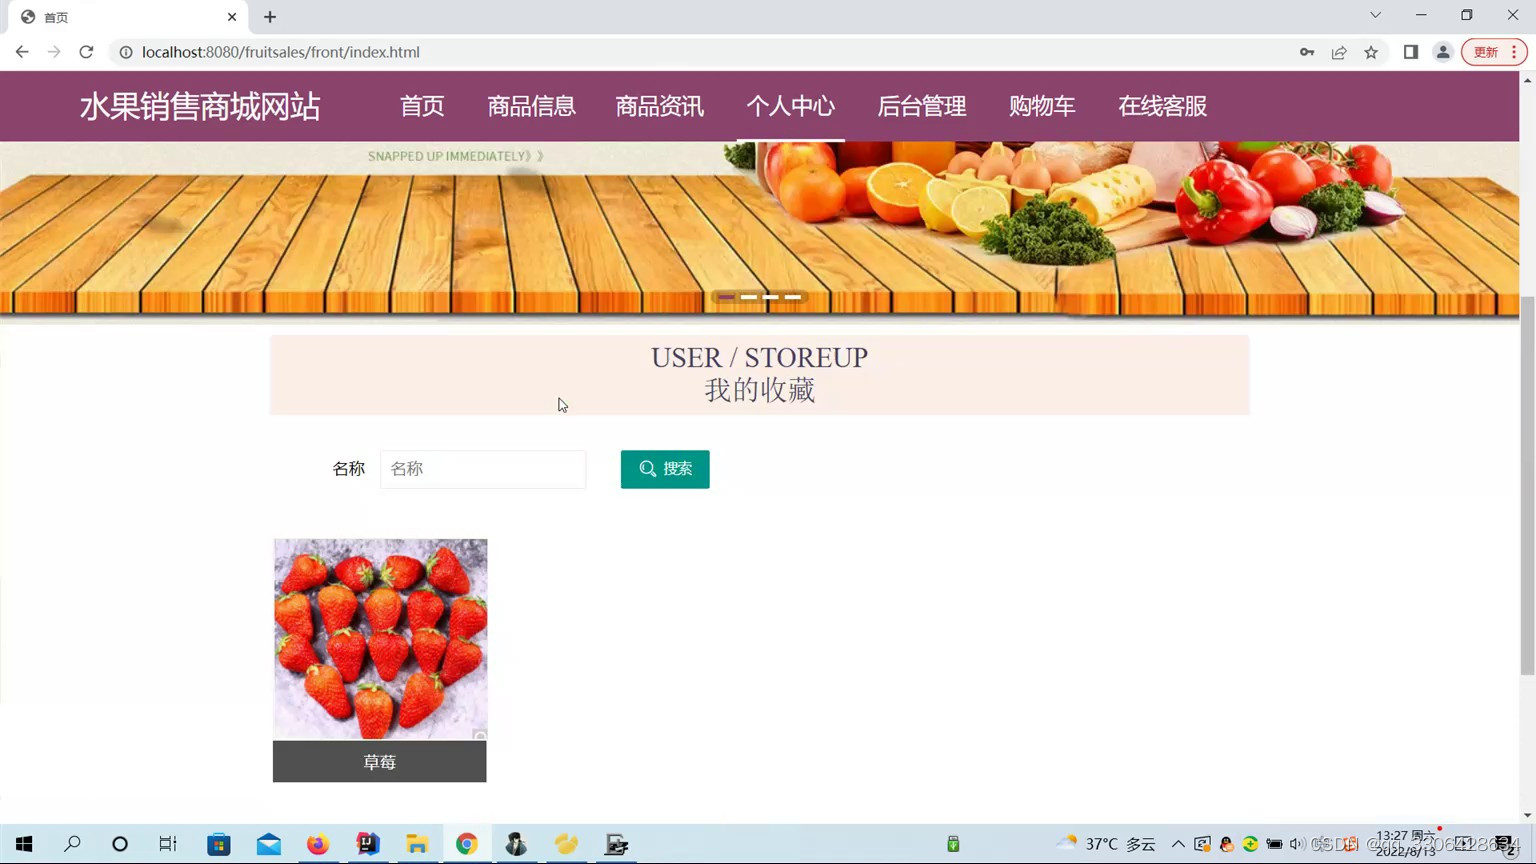Open the saved passwords key icon

pos(1307,52)
